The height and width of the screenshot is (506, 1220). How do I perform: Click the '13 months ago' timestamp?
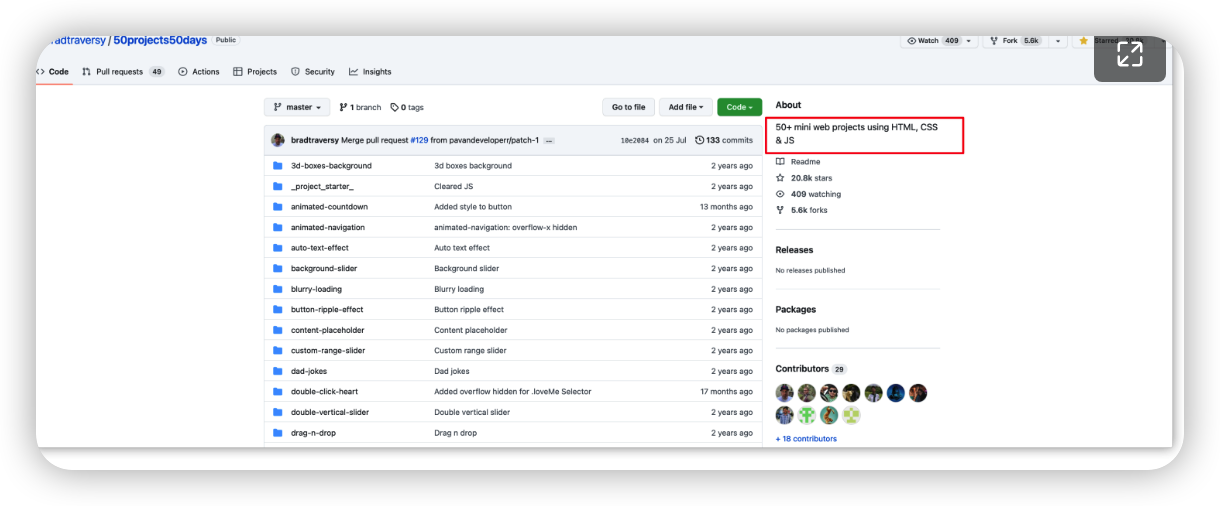(x=726, y=207)
